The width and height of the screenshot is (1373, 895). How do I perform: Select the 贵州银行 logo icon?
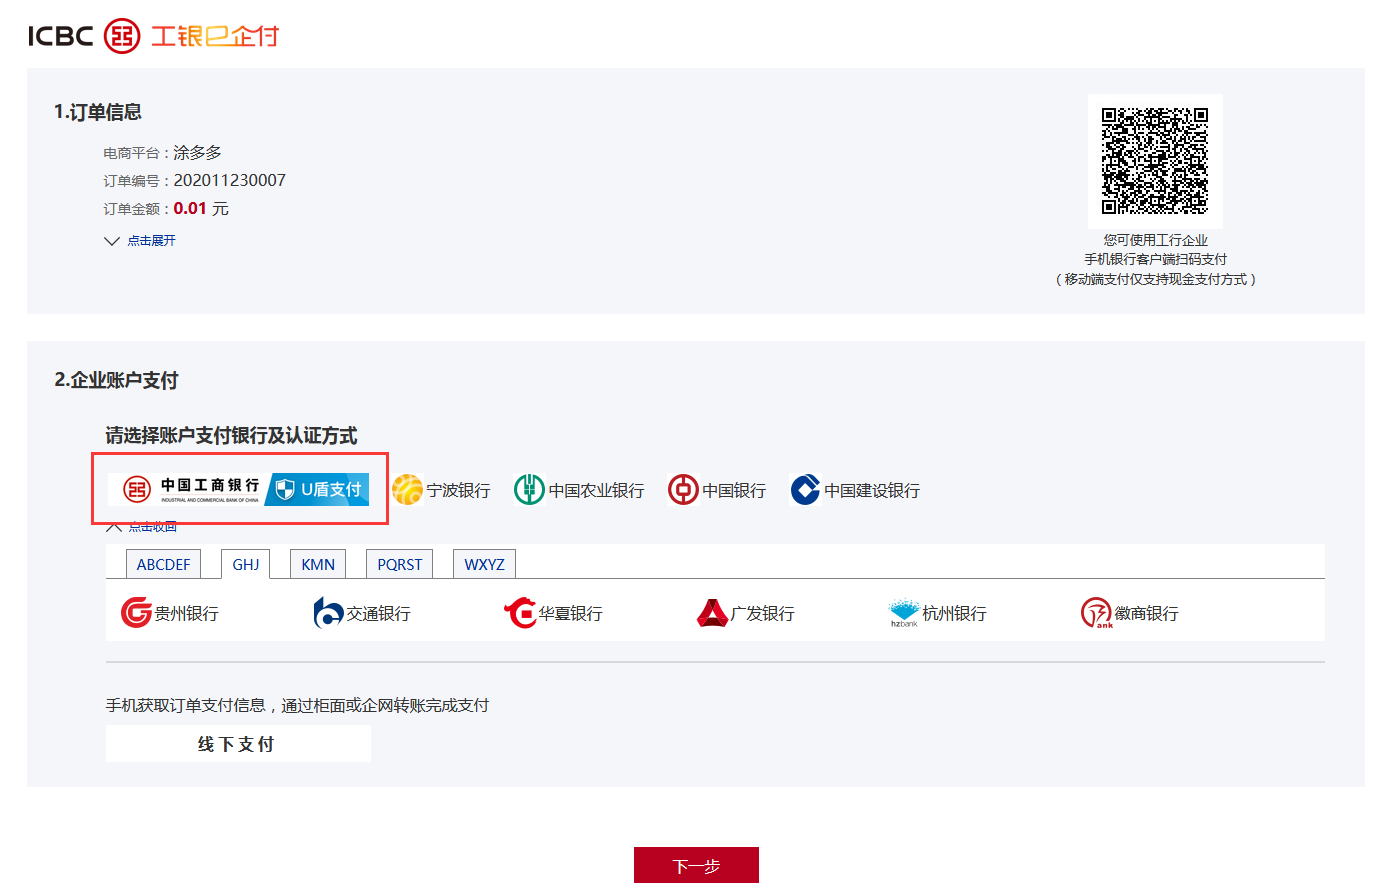136,612
